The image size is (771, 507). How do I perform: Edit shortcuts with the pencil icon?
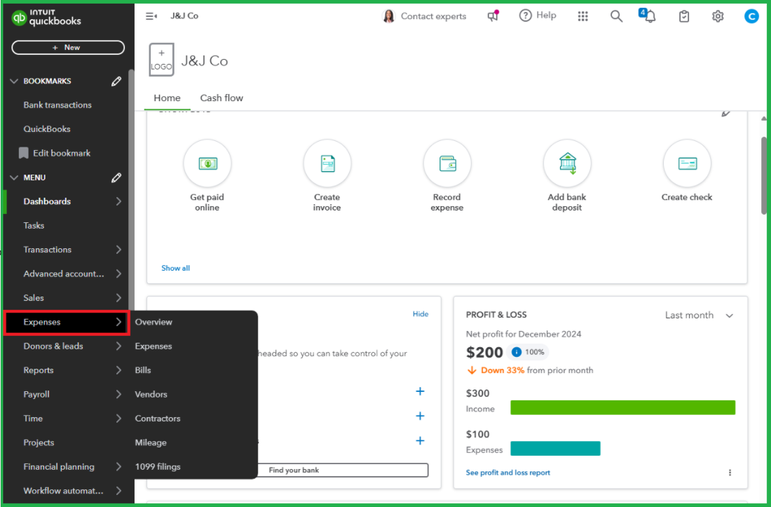click(726, 114)
